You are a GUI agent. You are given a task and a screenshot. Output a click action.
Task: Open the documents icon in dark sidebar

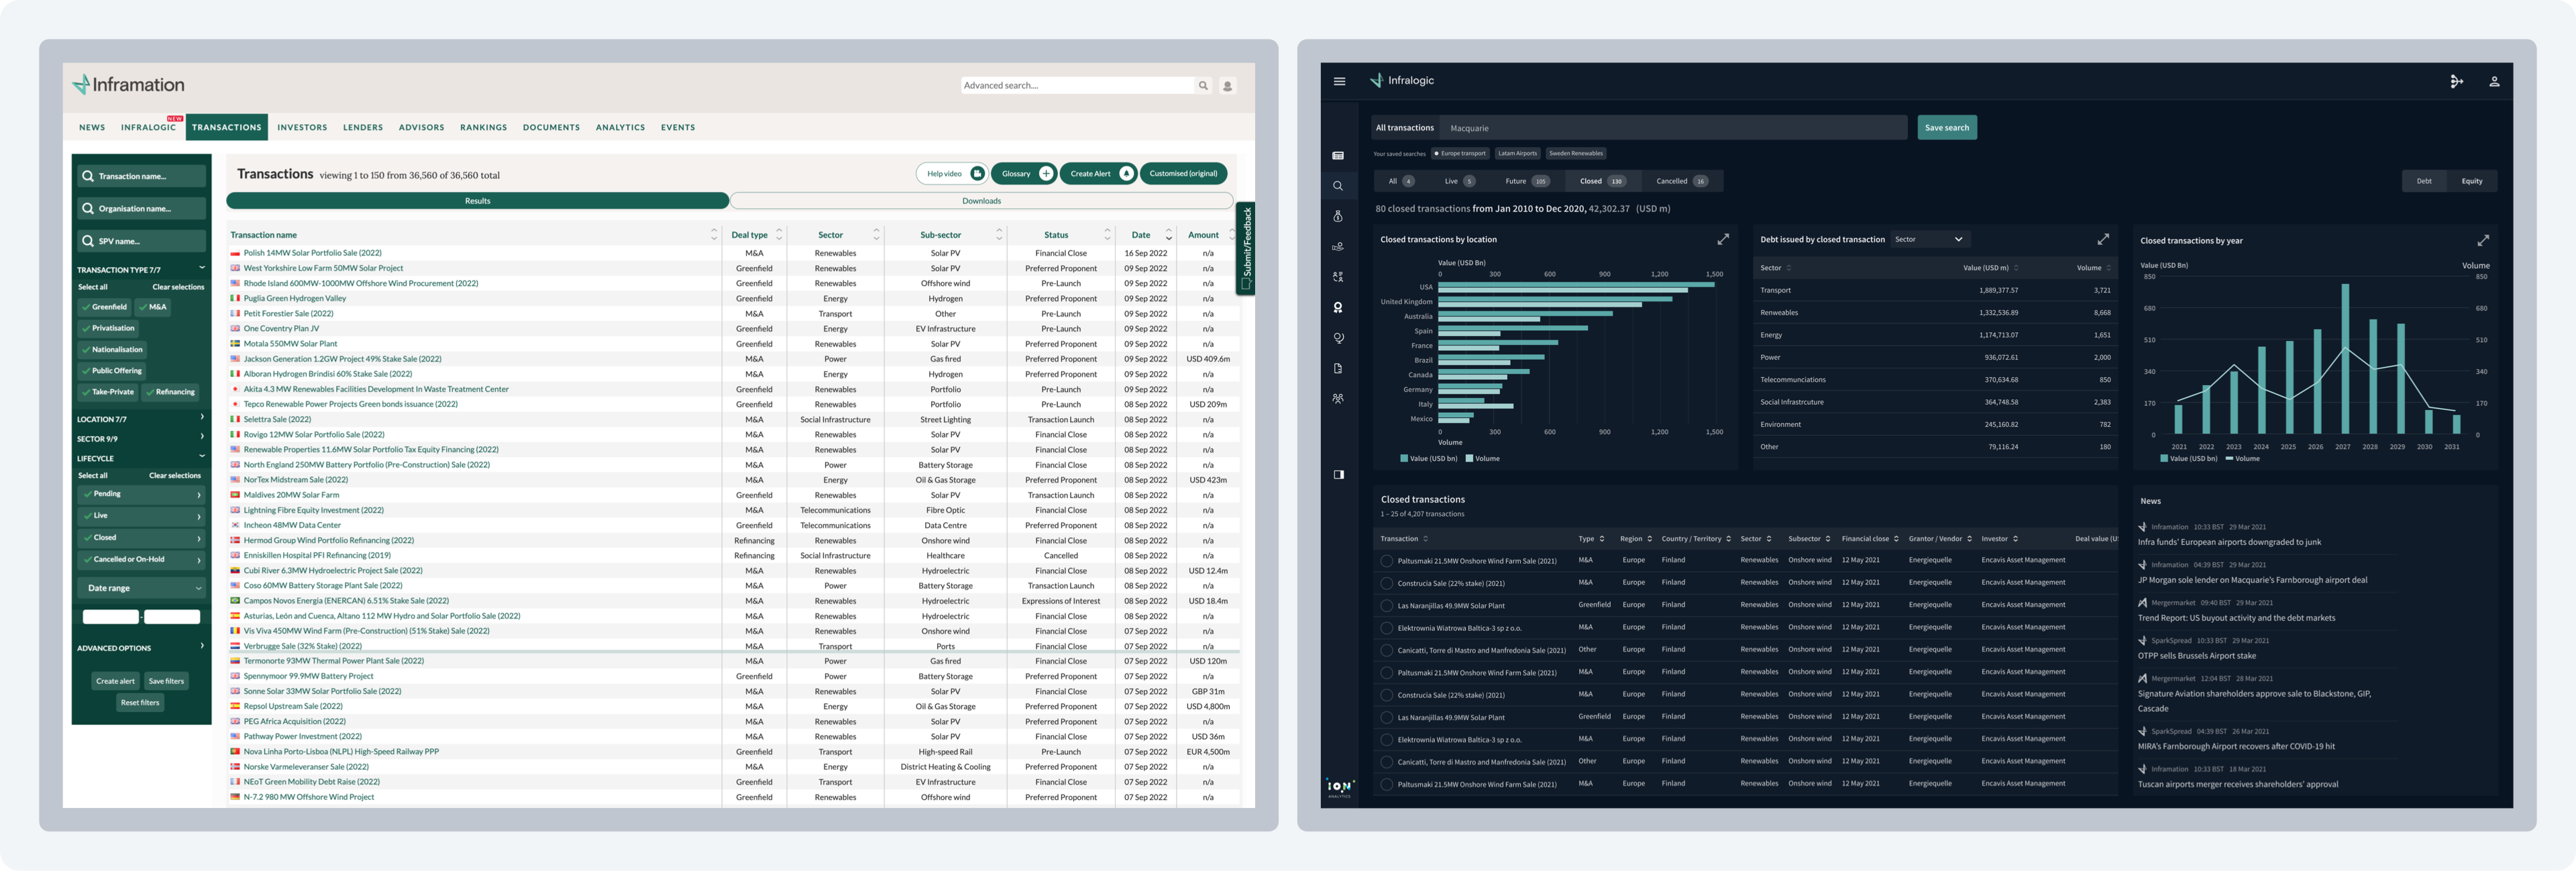point(1338,368)
